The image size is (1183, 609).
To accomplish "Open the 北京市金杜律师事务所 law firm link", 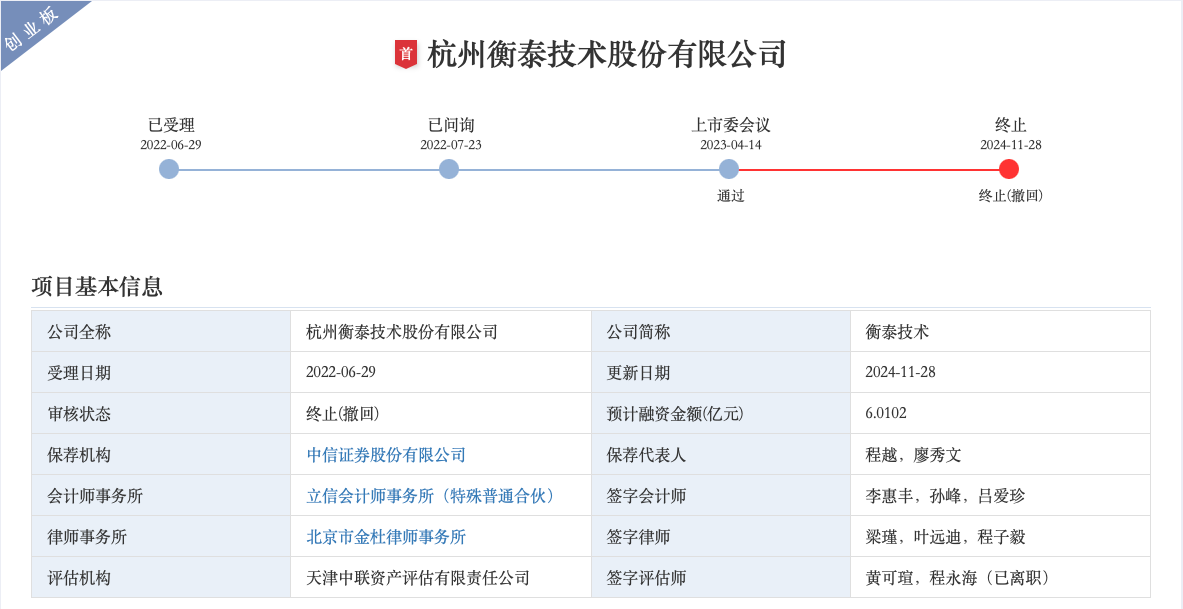I will tap(386, 537).
